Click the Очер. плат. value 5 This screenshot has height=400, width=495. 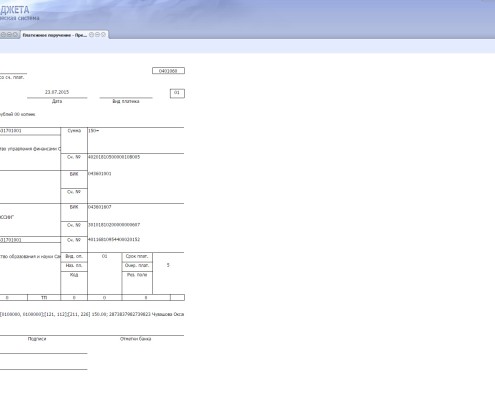(x=168, y=265)
